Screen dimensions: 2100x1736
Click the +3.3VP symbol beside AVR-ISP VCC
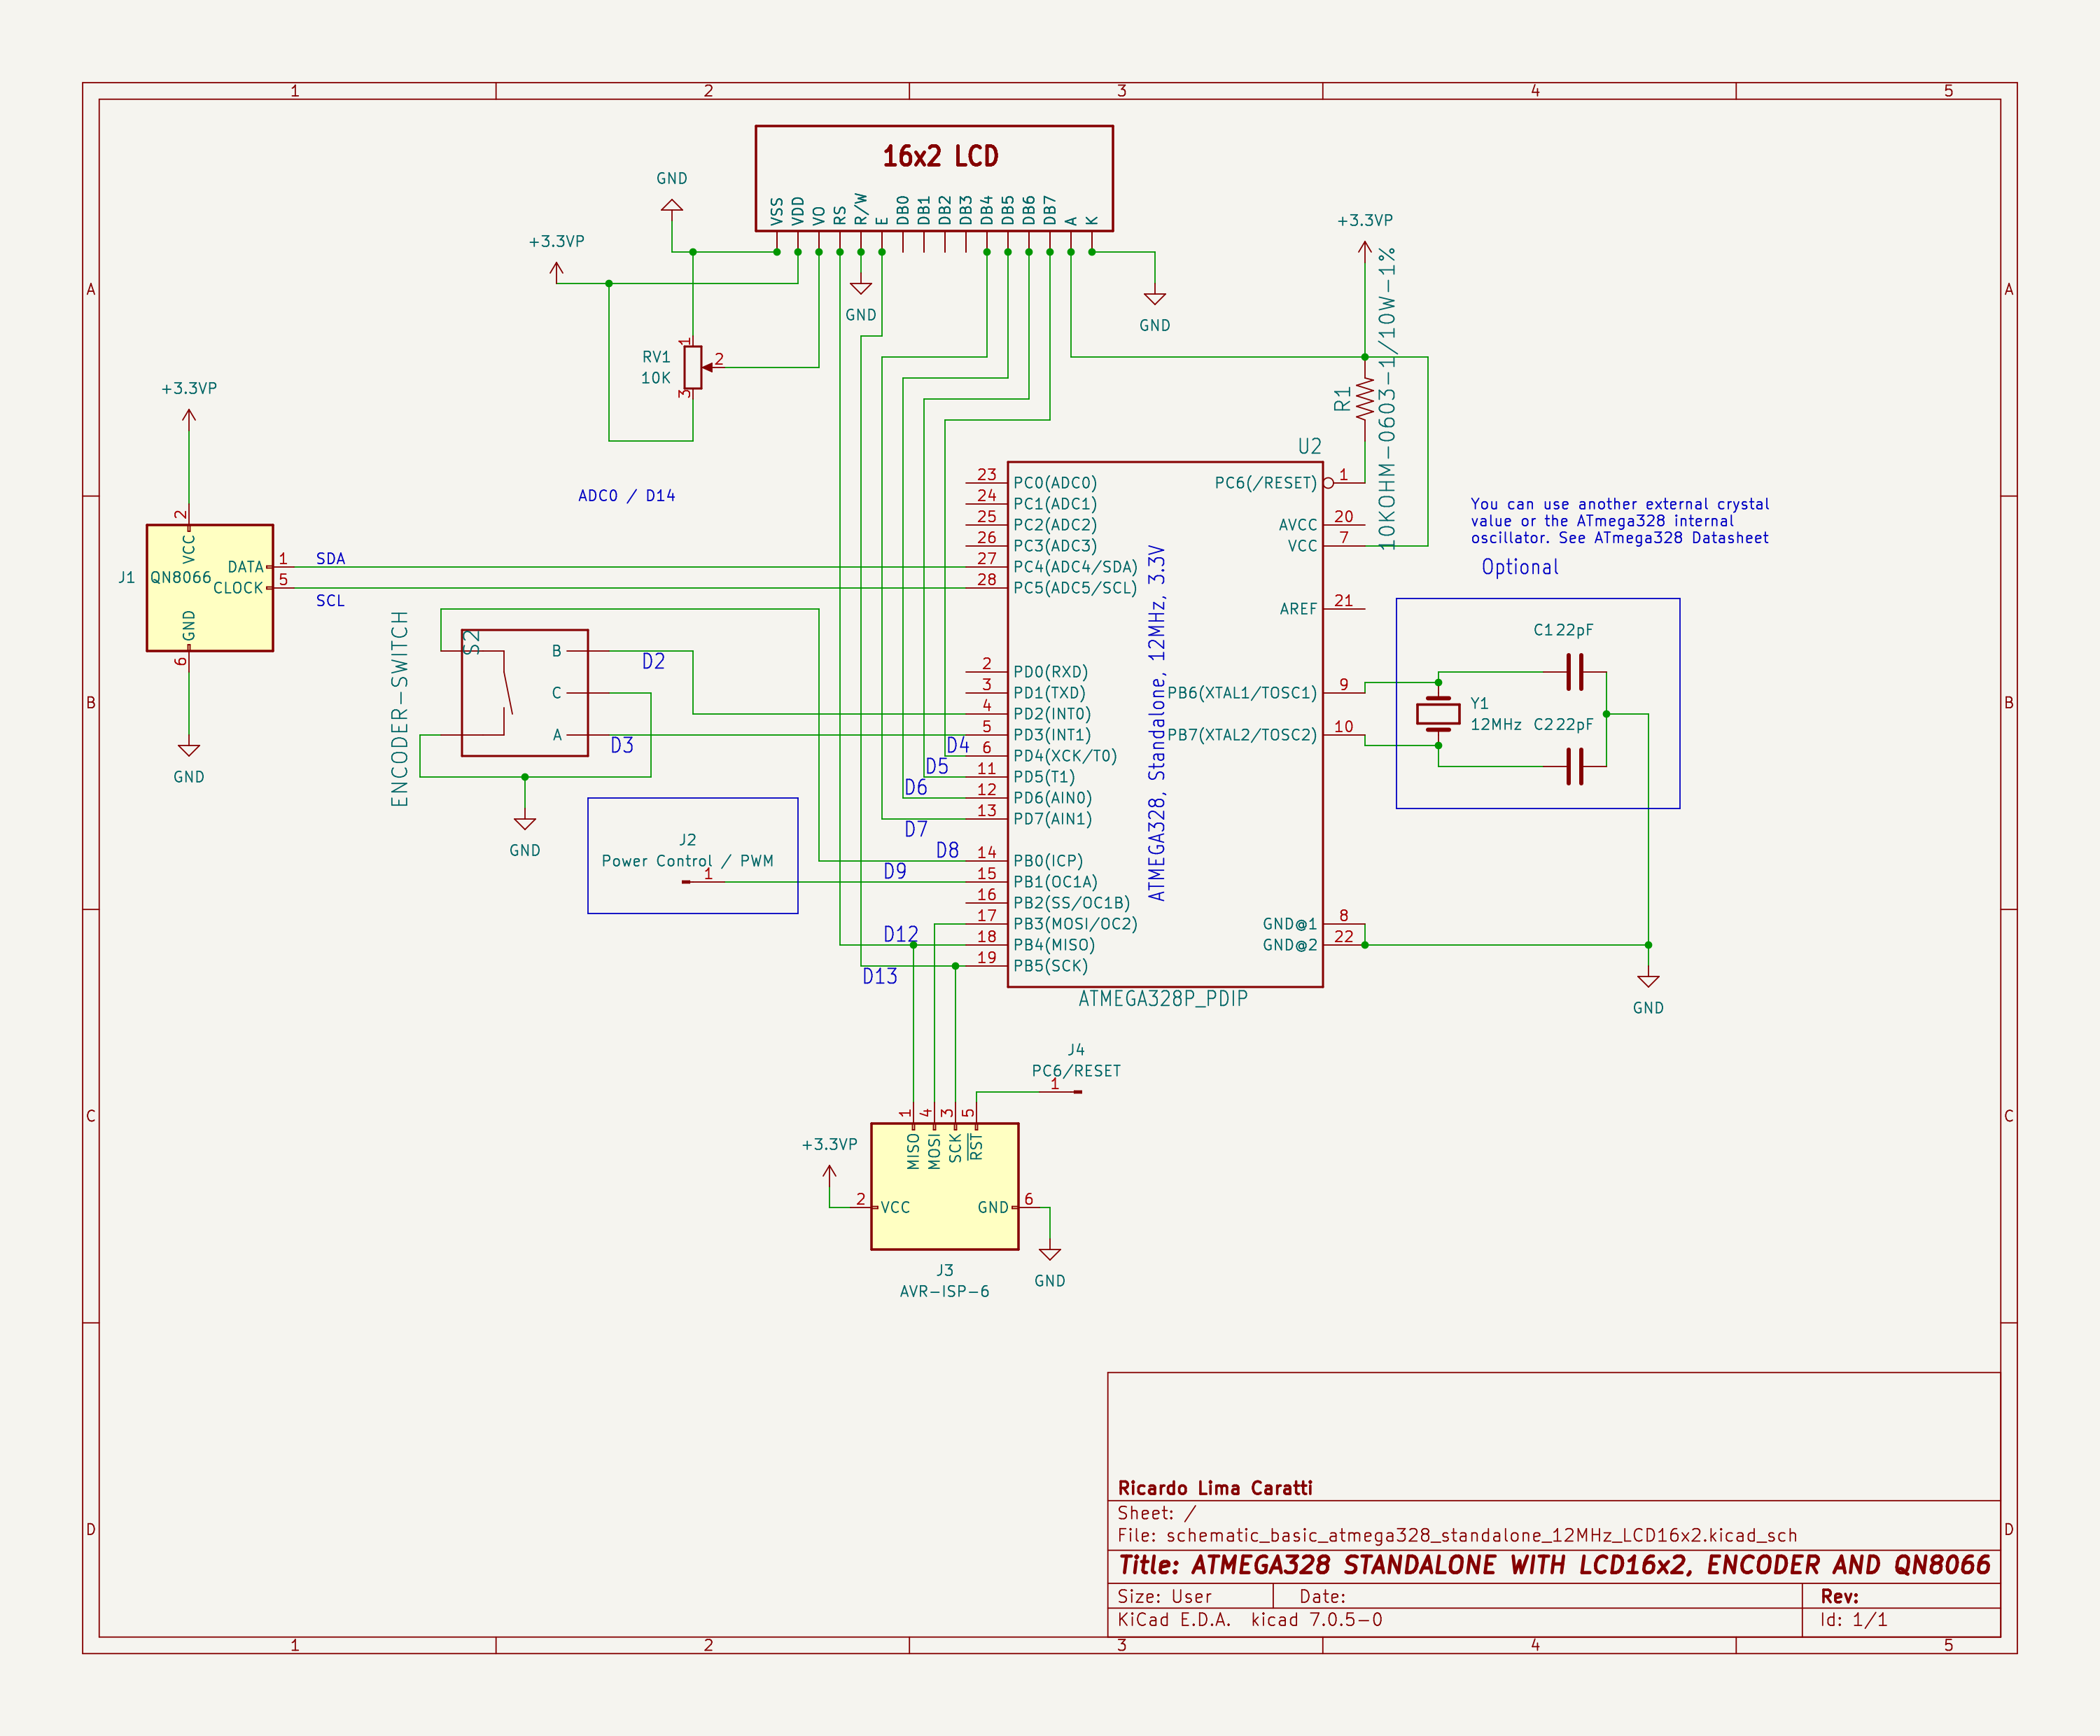[830, 1174]
